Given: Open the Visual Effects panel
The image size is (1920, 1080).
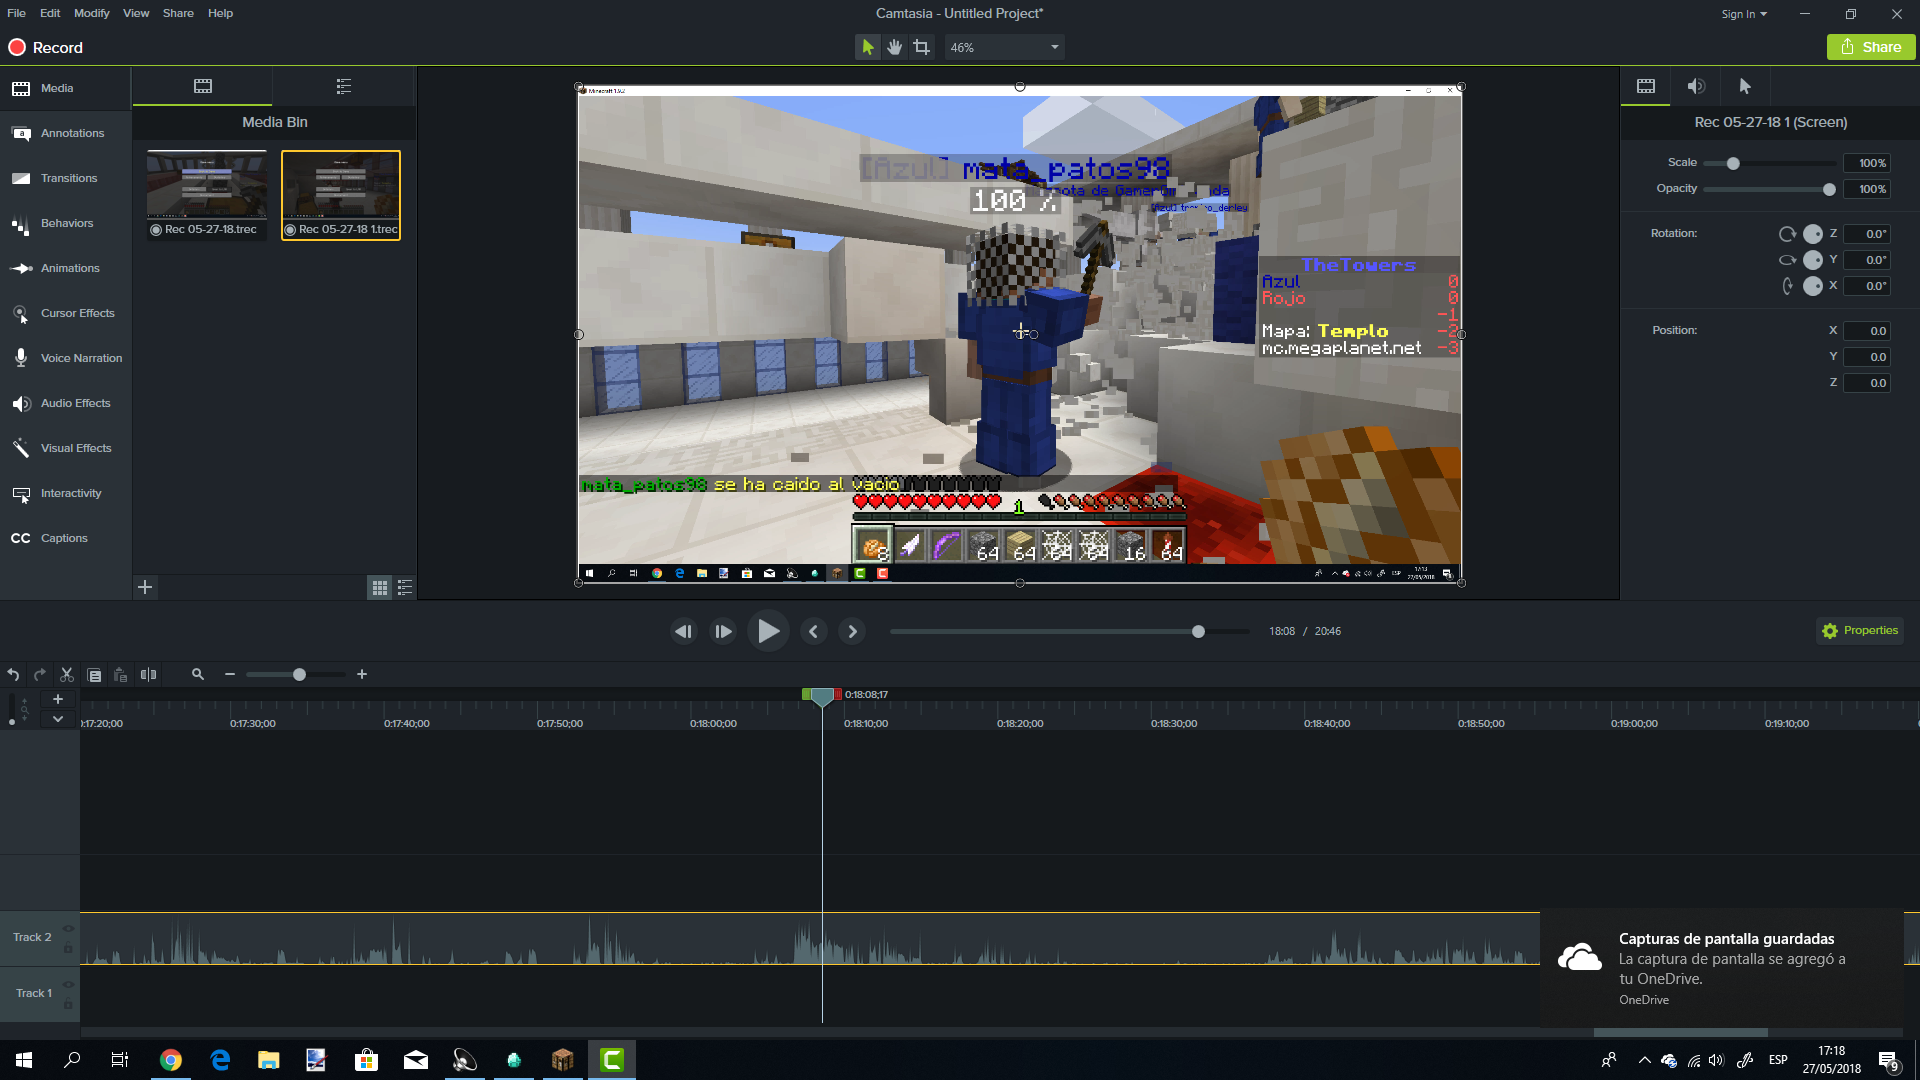Looking at the screenshot, I should (x=65, y=448).
